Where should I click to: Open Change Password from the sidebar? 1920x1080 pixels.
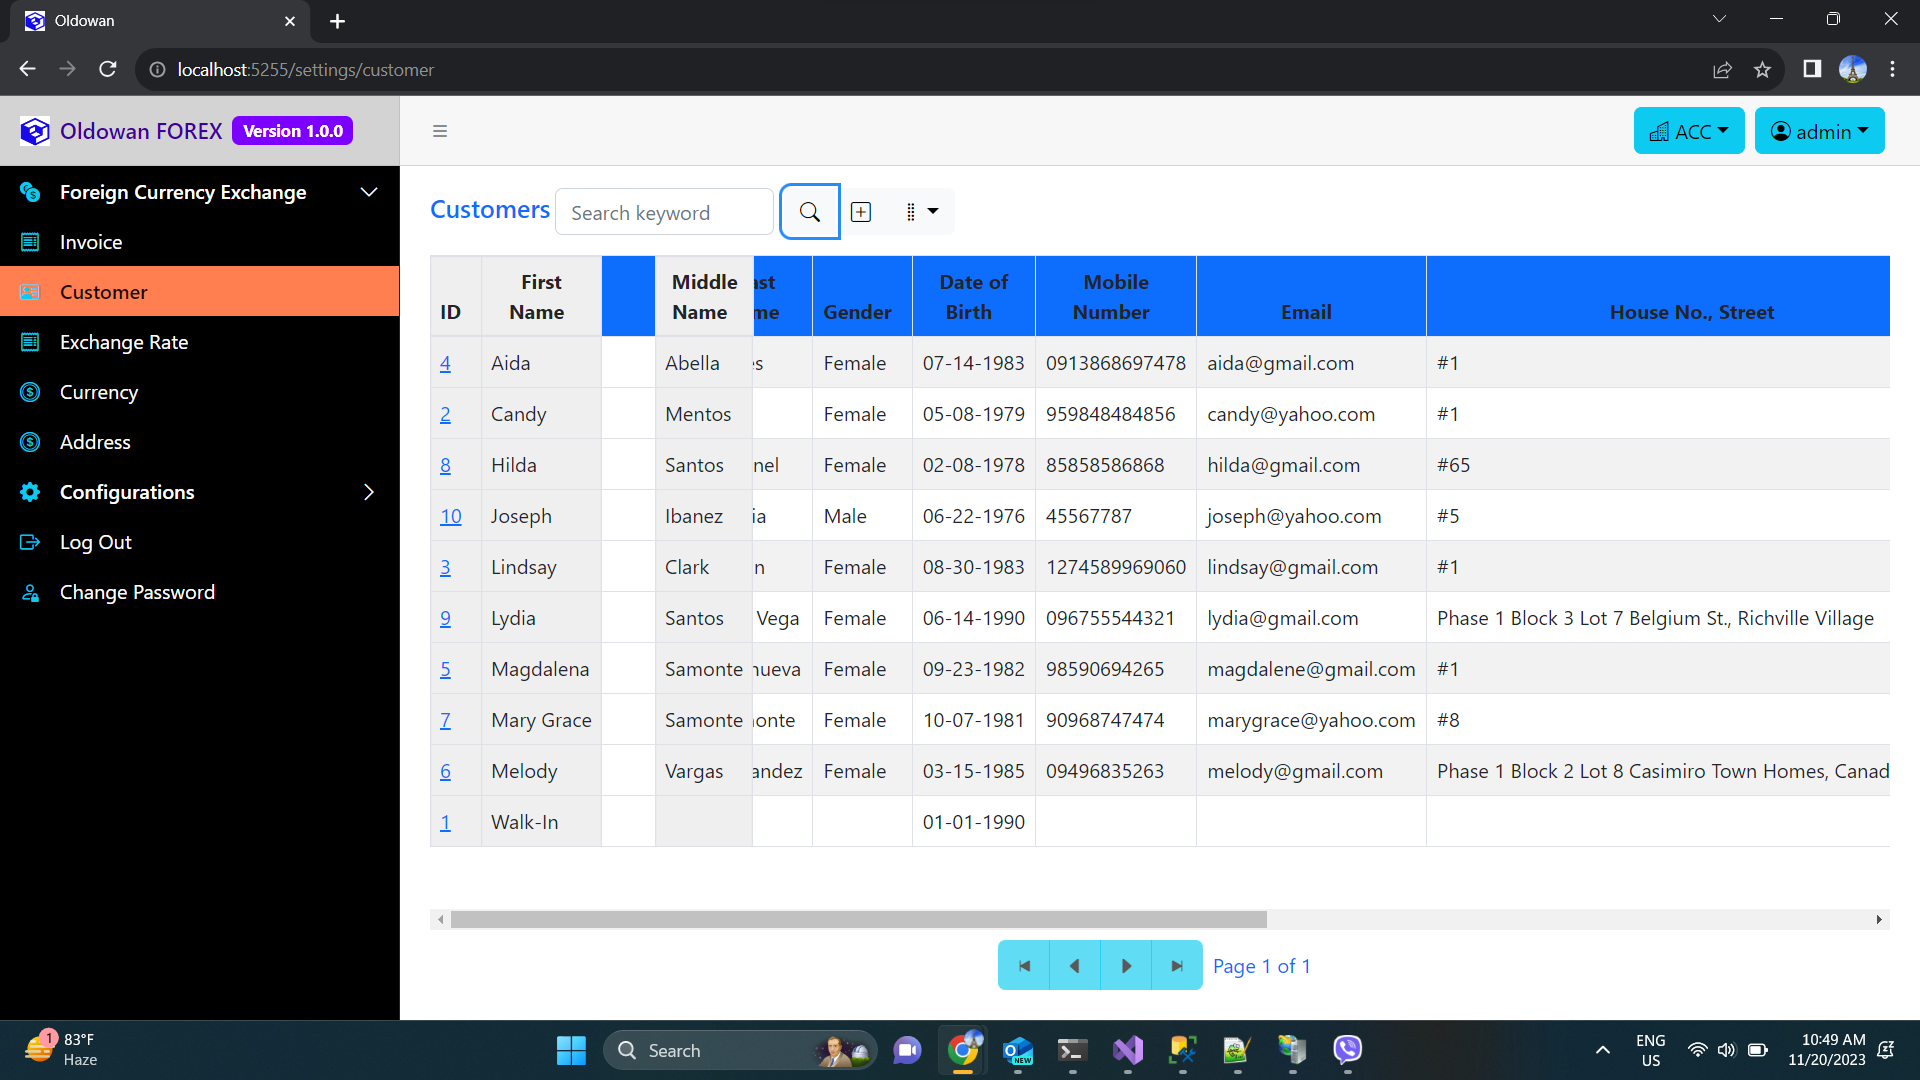[x=137, y=591]
